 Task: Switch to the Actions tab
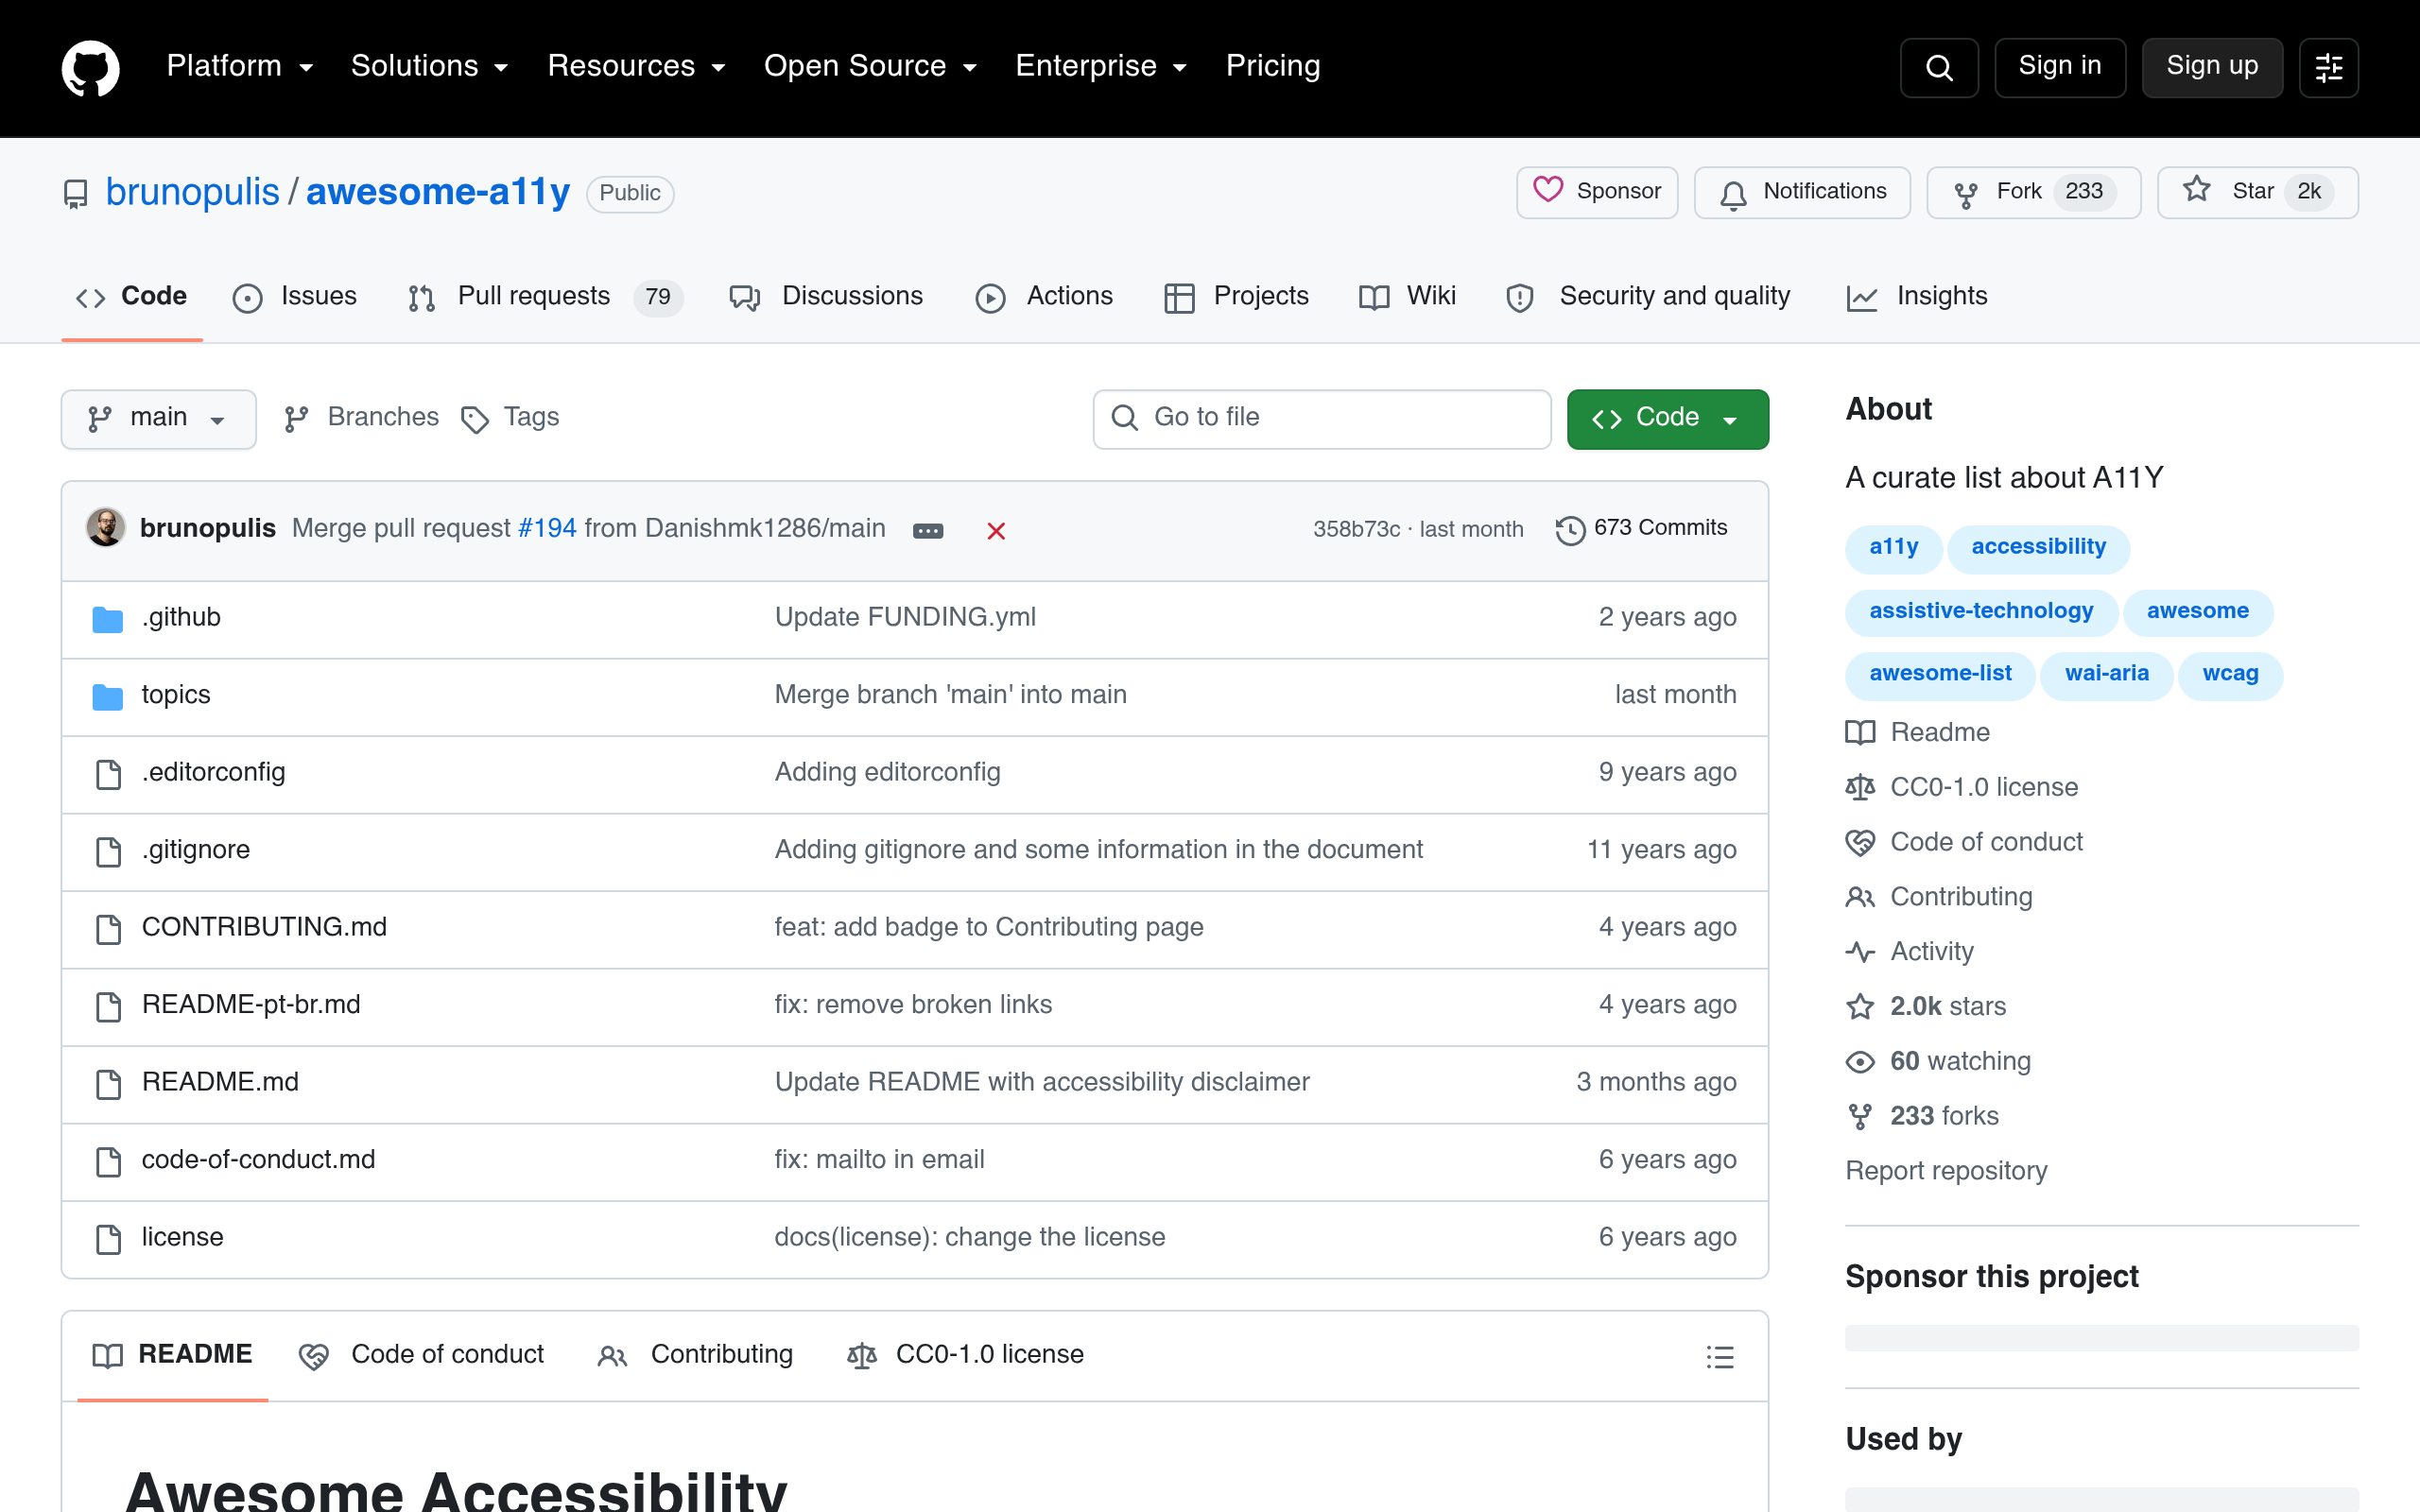click(x=1044, y=297)
